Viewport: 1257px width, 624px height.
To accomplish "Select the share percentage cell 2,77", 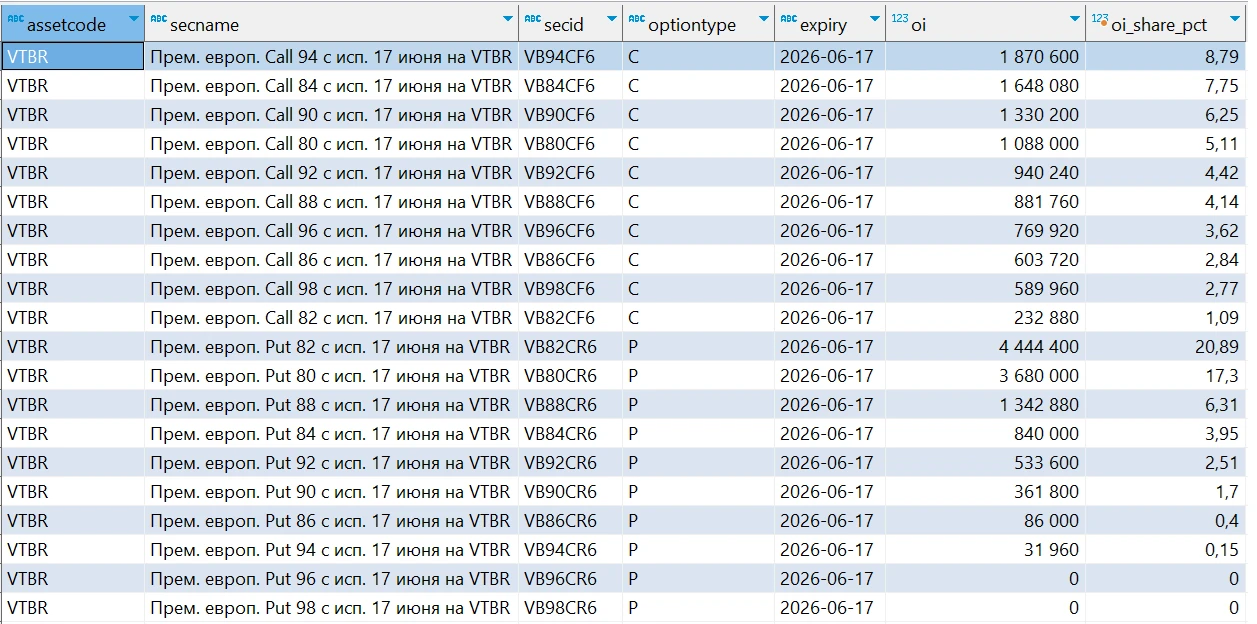I will 1165,289.
